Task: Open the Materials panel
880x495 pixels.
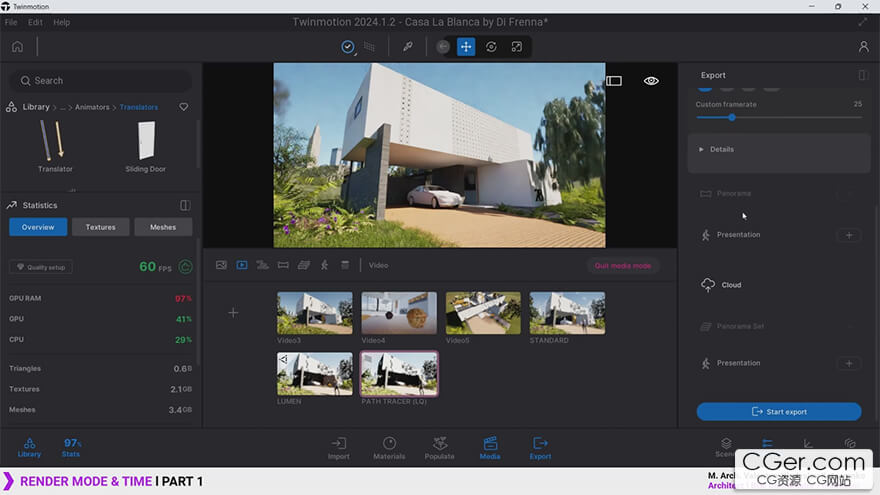Action: (389, 448)
